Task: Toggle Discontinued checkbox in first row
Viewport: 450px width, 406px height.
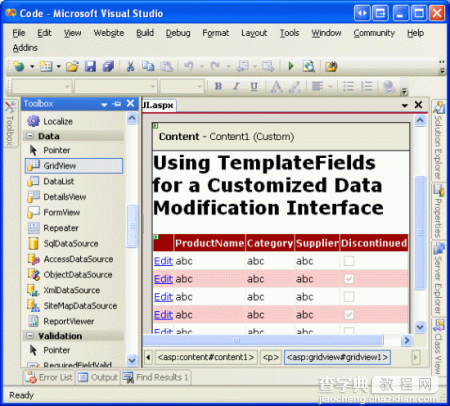Action: [x=349, y=261]
